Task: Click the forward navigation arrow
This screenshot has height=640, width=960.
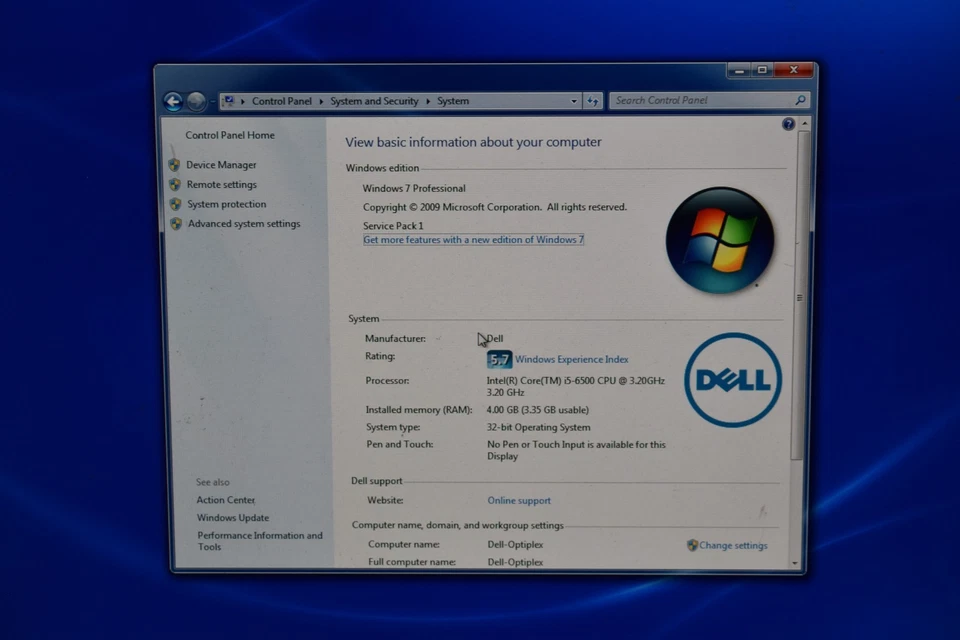Action: pos(196,101)
